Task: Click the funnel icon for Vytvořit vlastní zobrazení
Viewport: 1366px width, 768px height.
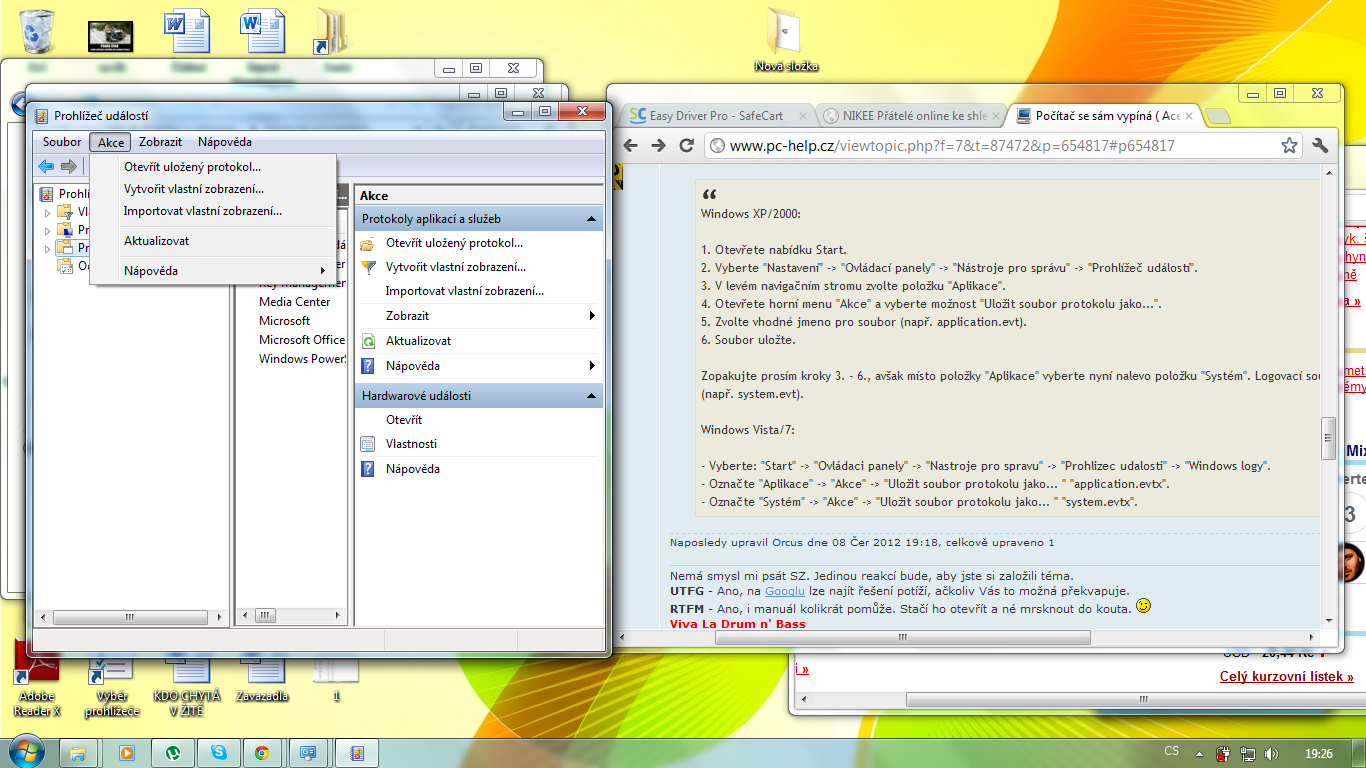Action: (368, 267)
